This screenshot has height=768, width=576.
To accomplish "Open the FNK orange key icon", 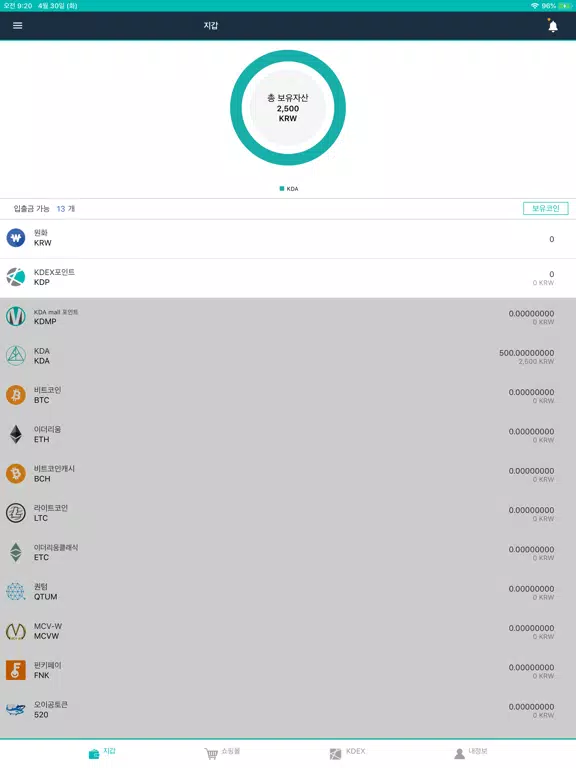I will (x=16, y=670).
